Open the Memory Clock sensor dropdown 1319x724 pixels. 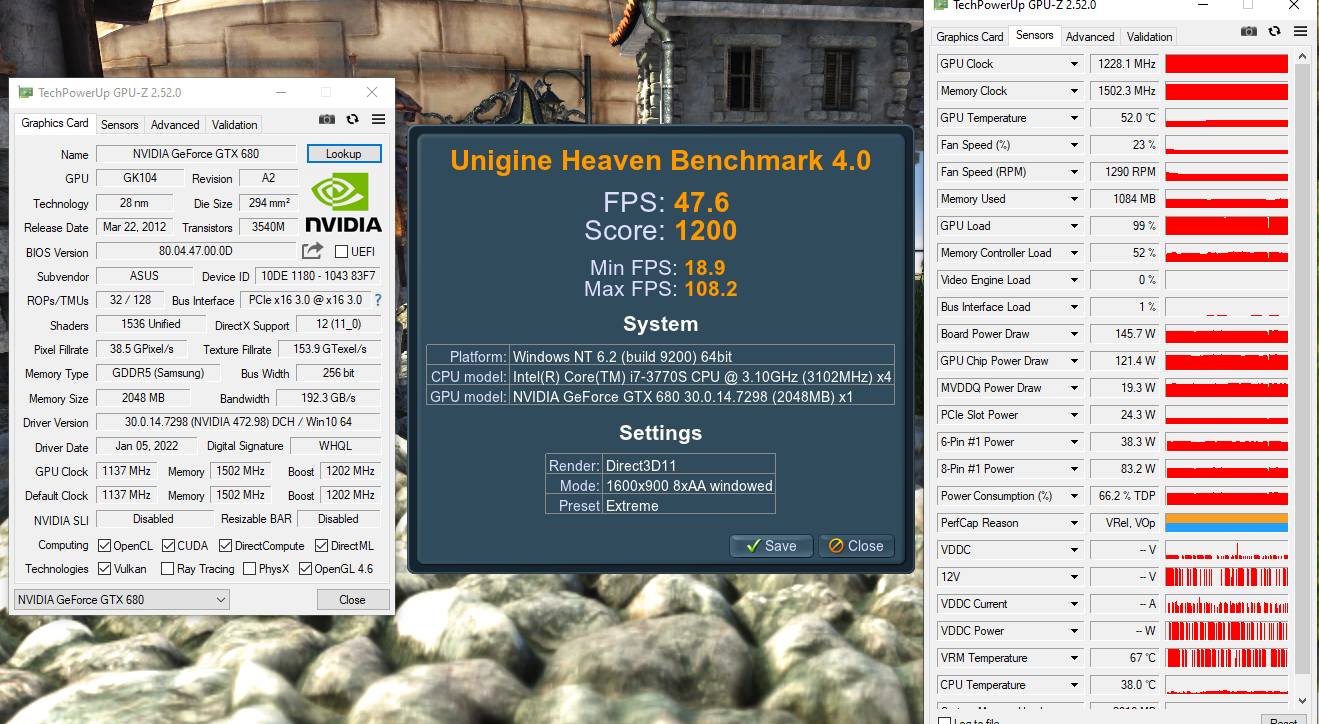coord(1075,91)
